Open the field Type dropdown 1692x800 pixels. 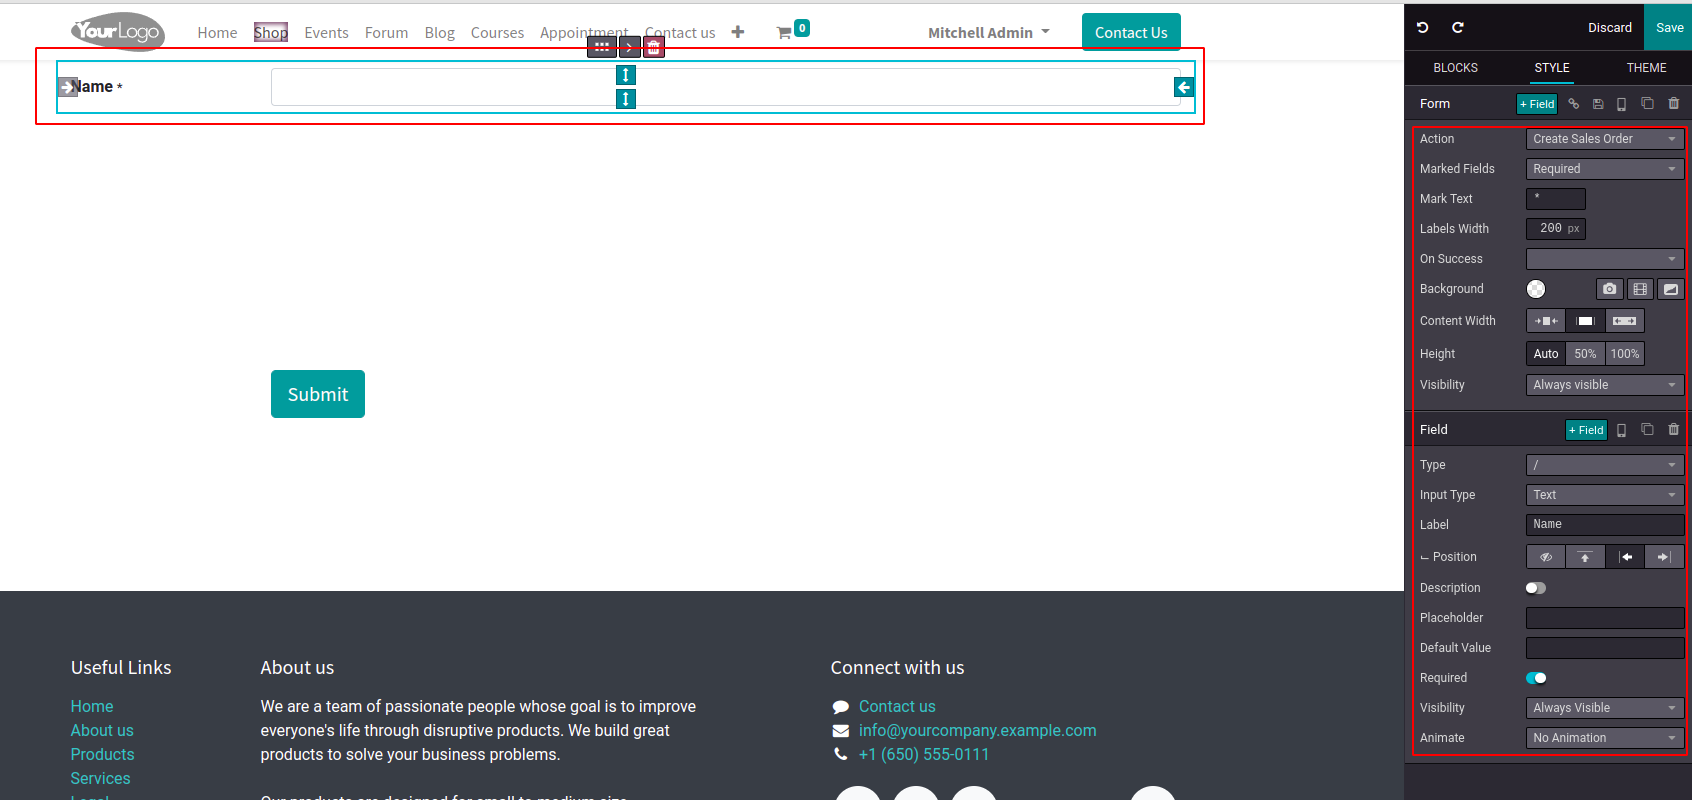pos(1605,465)
